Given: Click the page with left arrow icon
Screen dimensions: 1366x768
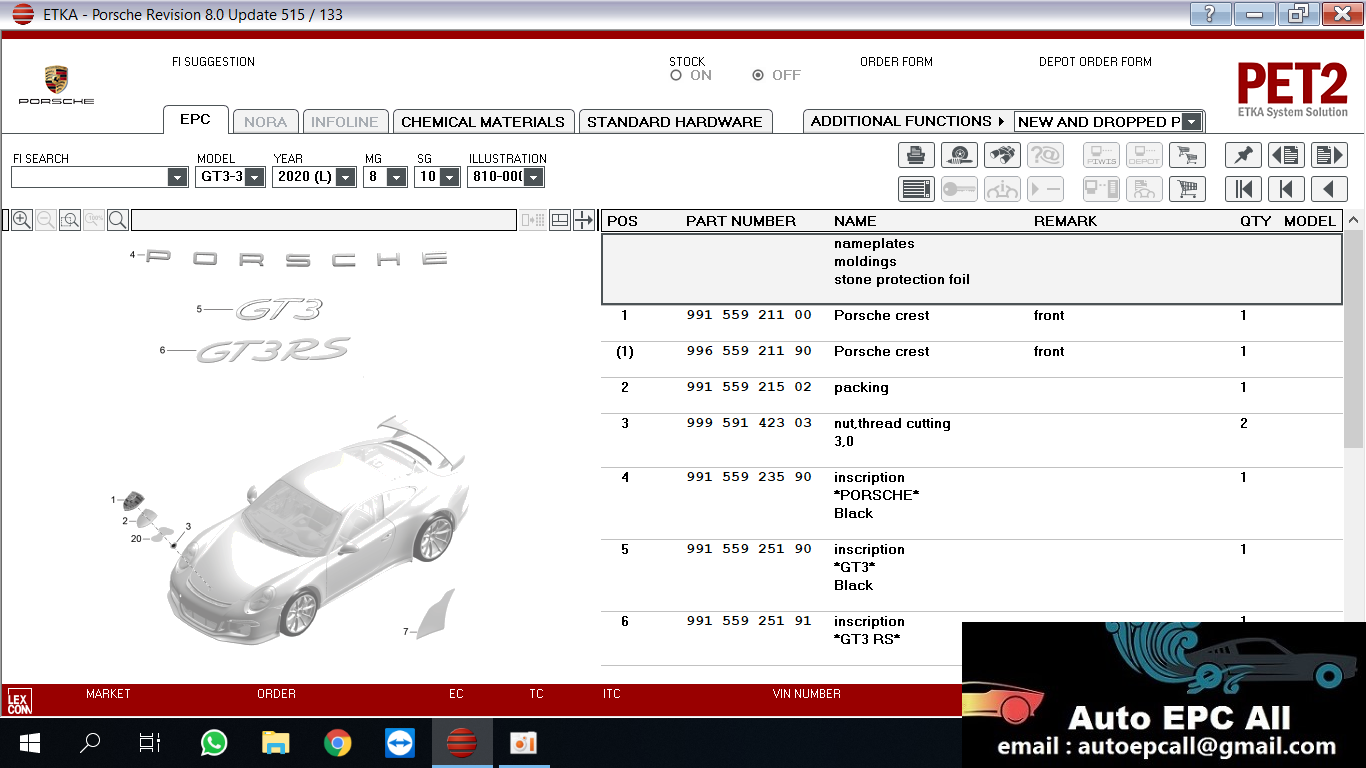Looking at the screenshot, I should coord(1286,155).
